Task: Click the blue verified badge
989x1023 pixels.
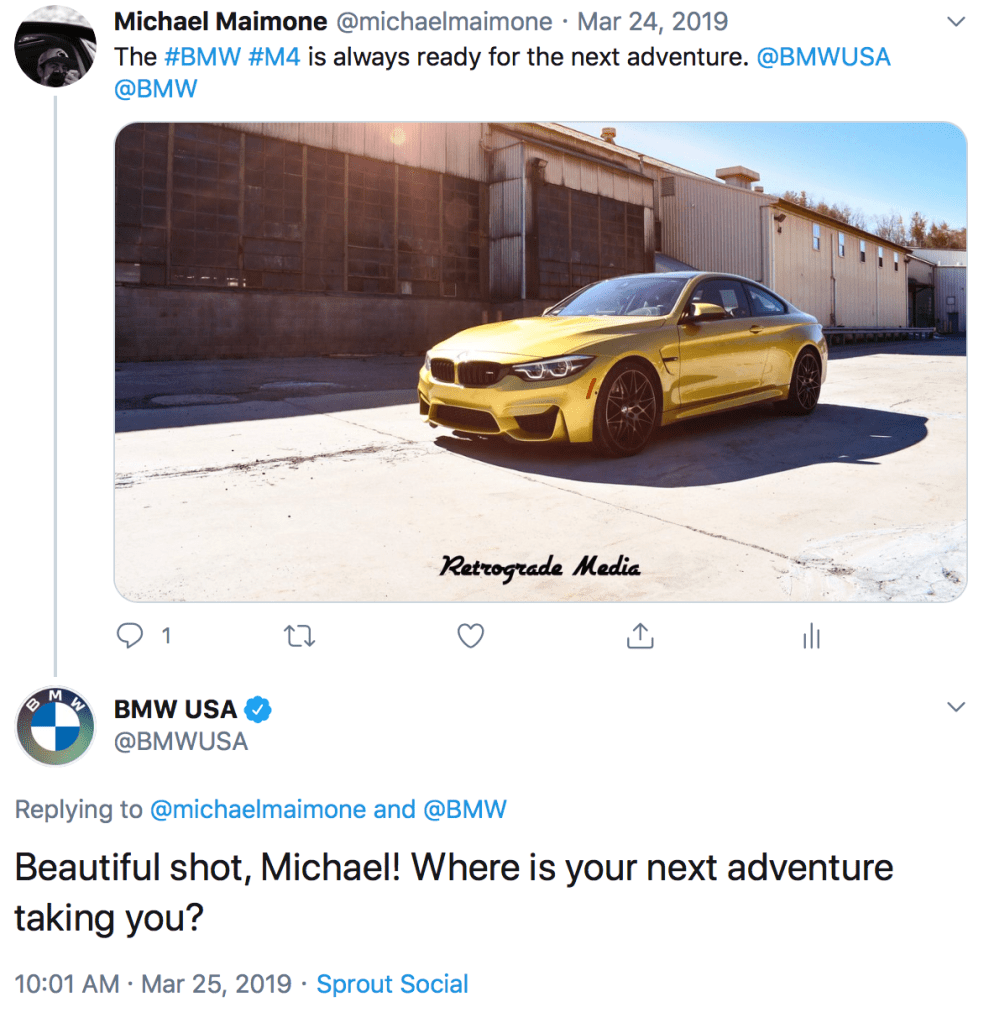Action: click(260, 710)
